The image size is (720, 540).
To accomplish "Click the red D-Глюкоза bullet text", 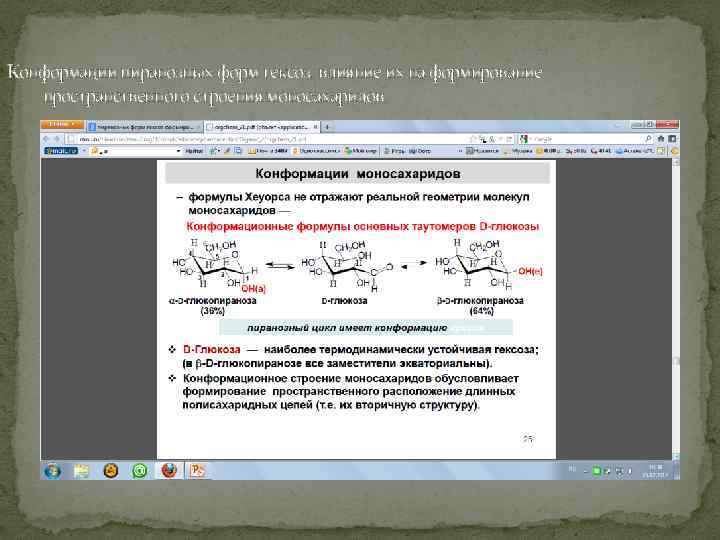I will (x=212, y=350).
